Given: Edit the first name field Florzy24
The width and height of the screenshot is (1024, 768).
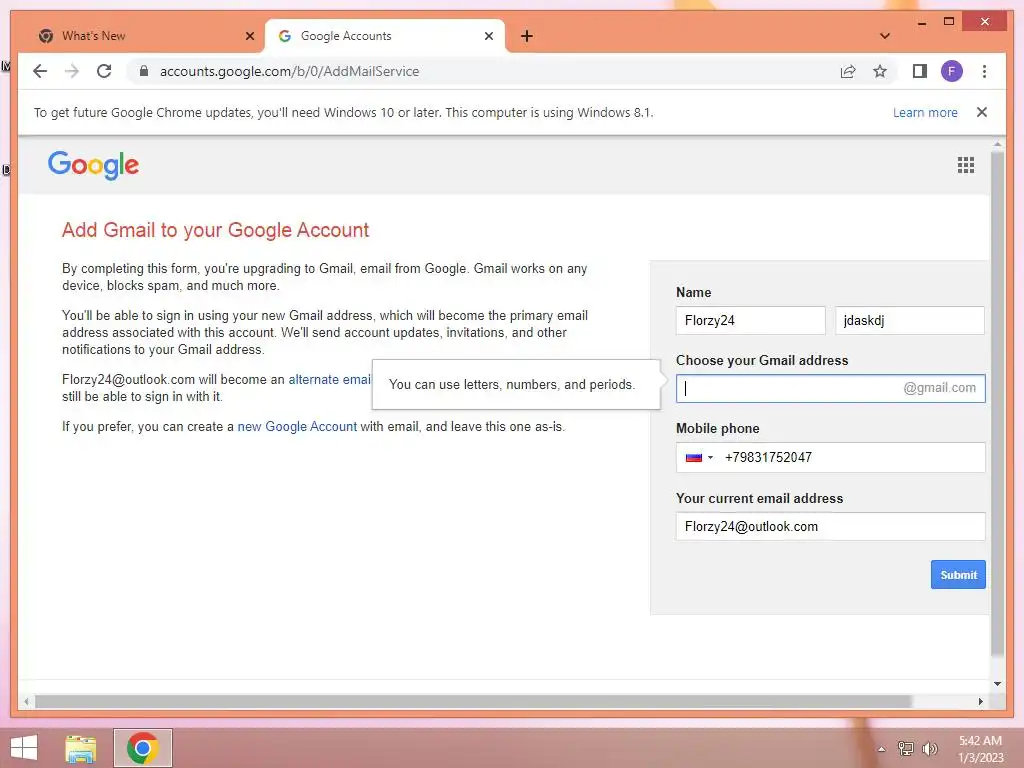Looking at the screenshot, I should (x=750, y=321).
